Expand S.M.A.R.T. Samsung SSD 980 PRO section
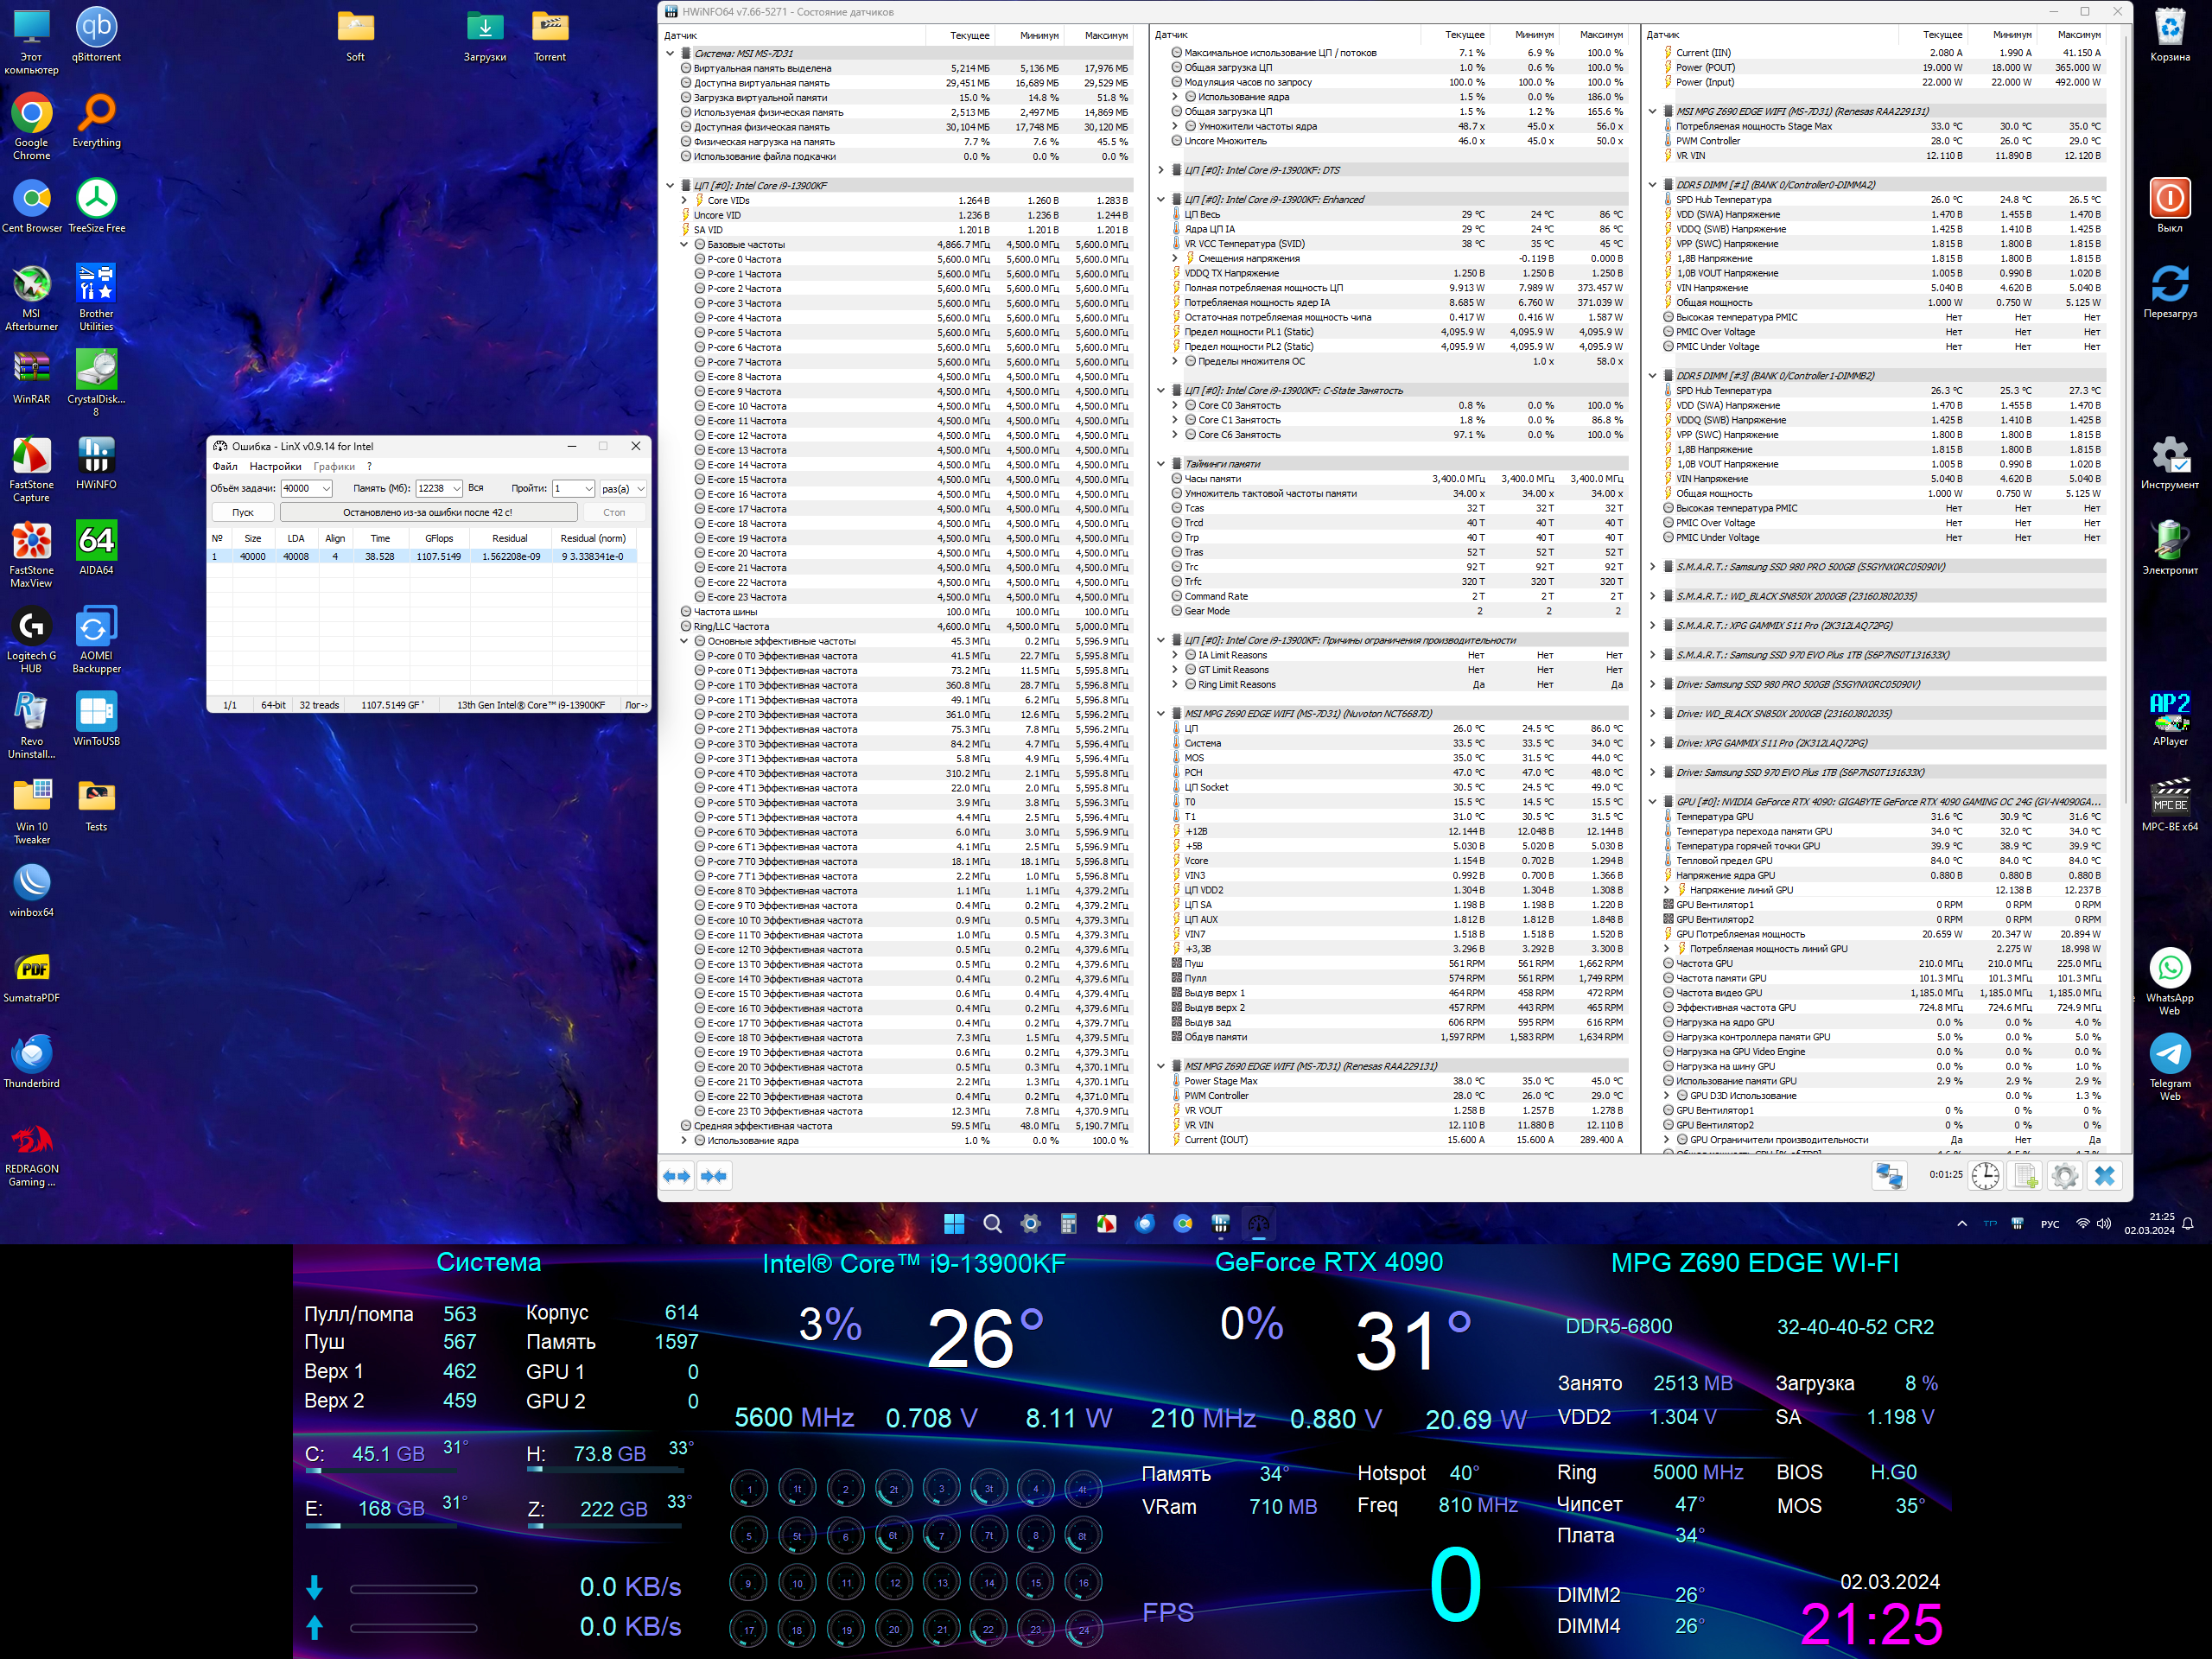Viewport: 2212px width, 1659px height. tap(1652, 567)
